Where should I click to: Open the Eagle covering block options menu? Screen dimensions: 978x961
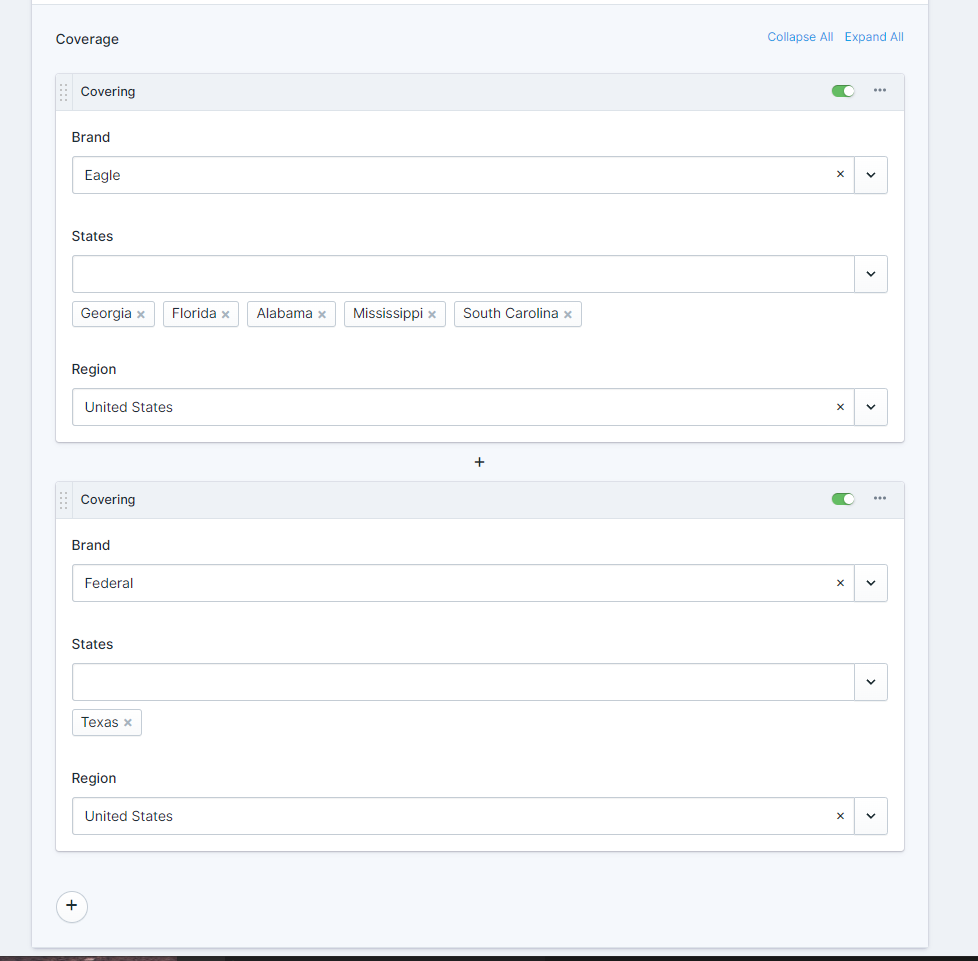(879, 90)
